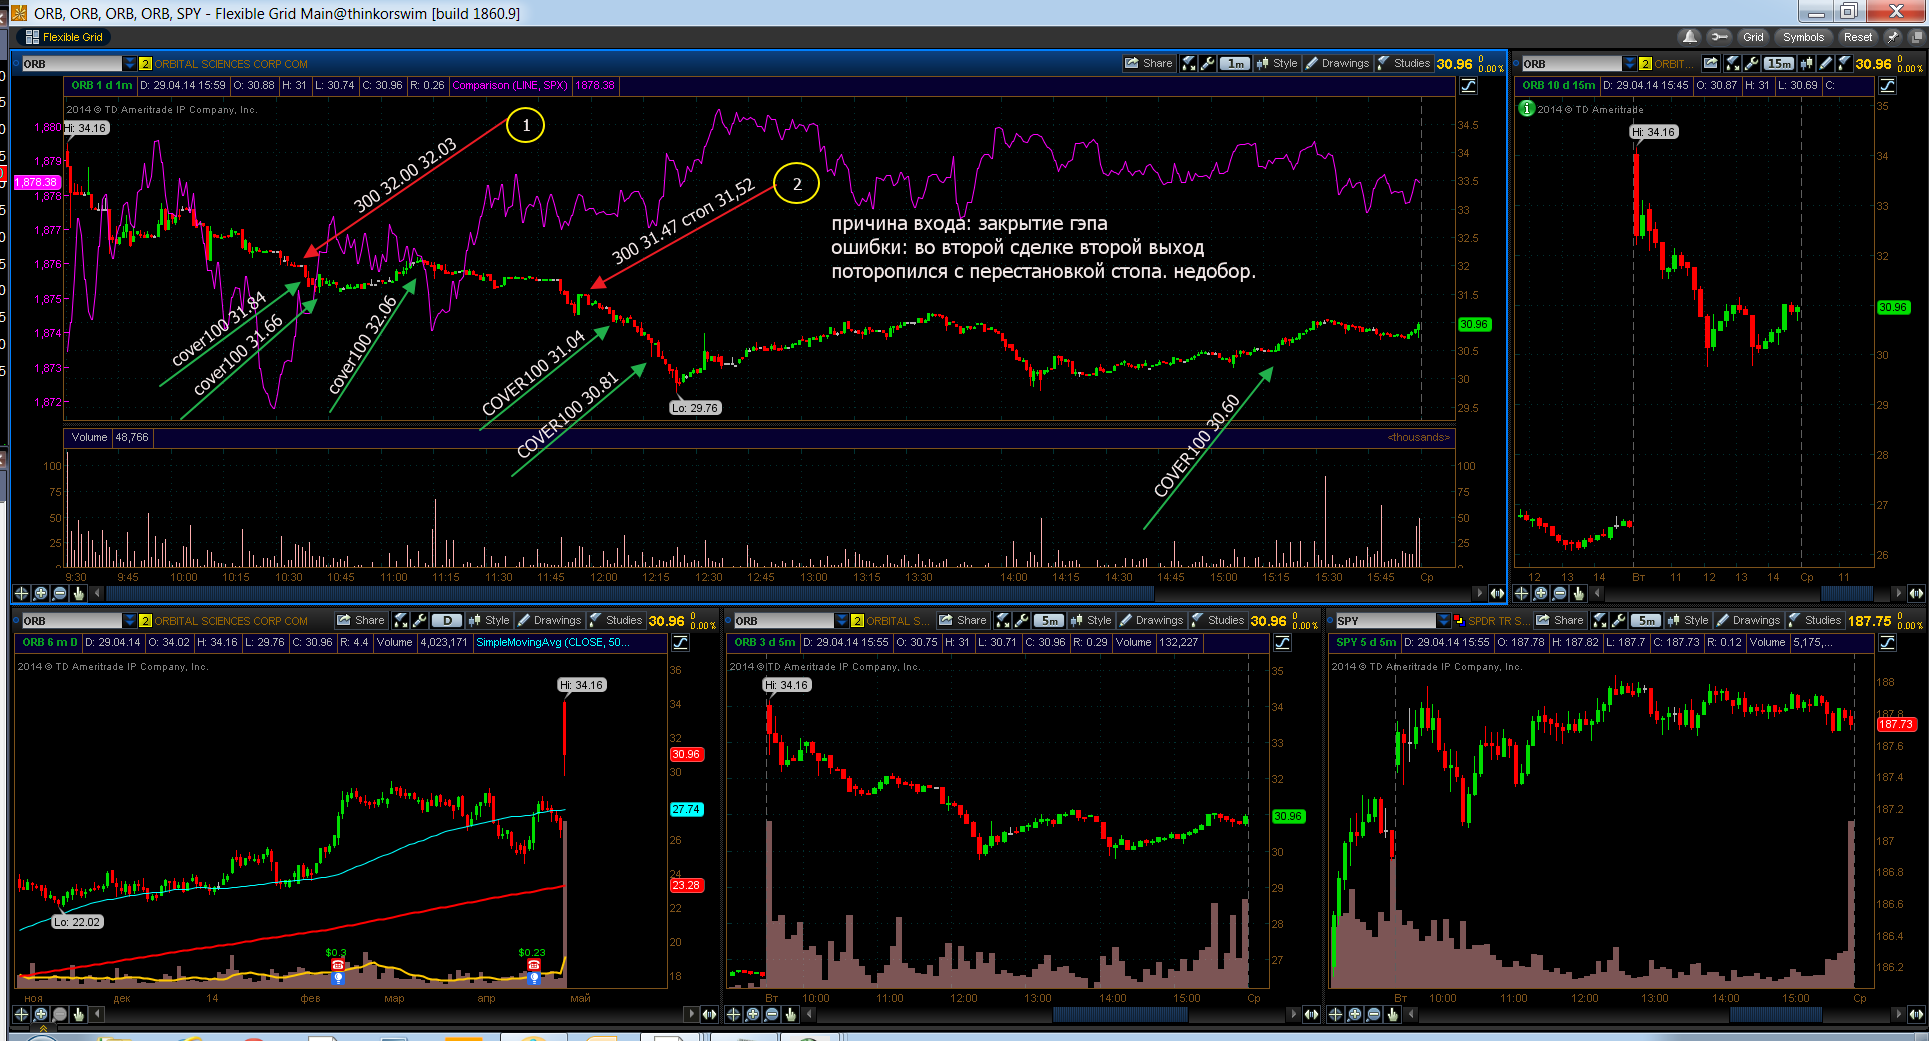
Task: Open 15m timeframe selector in right chart
Action: pyautogui.click(x=1779, y=63)
